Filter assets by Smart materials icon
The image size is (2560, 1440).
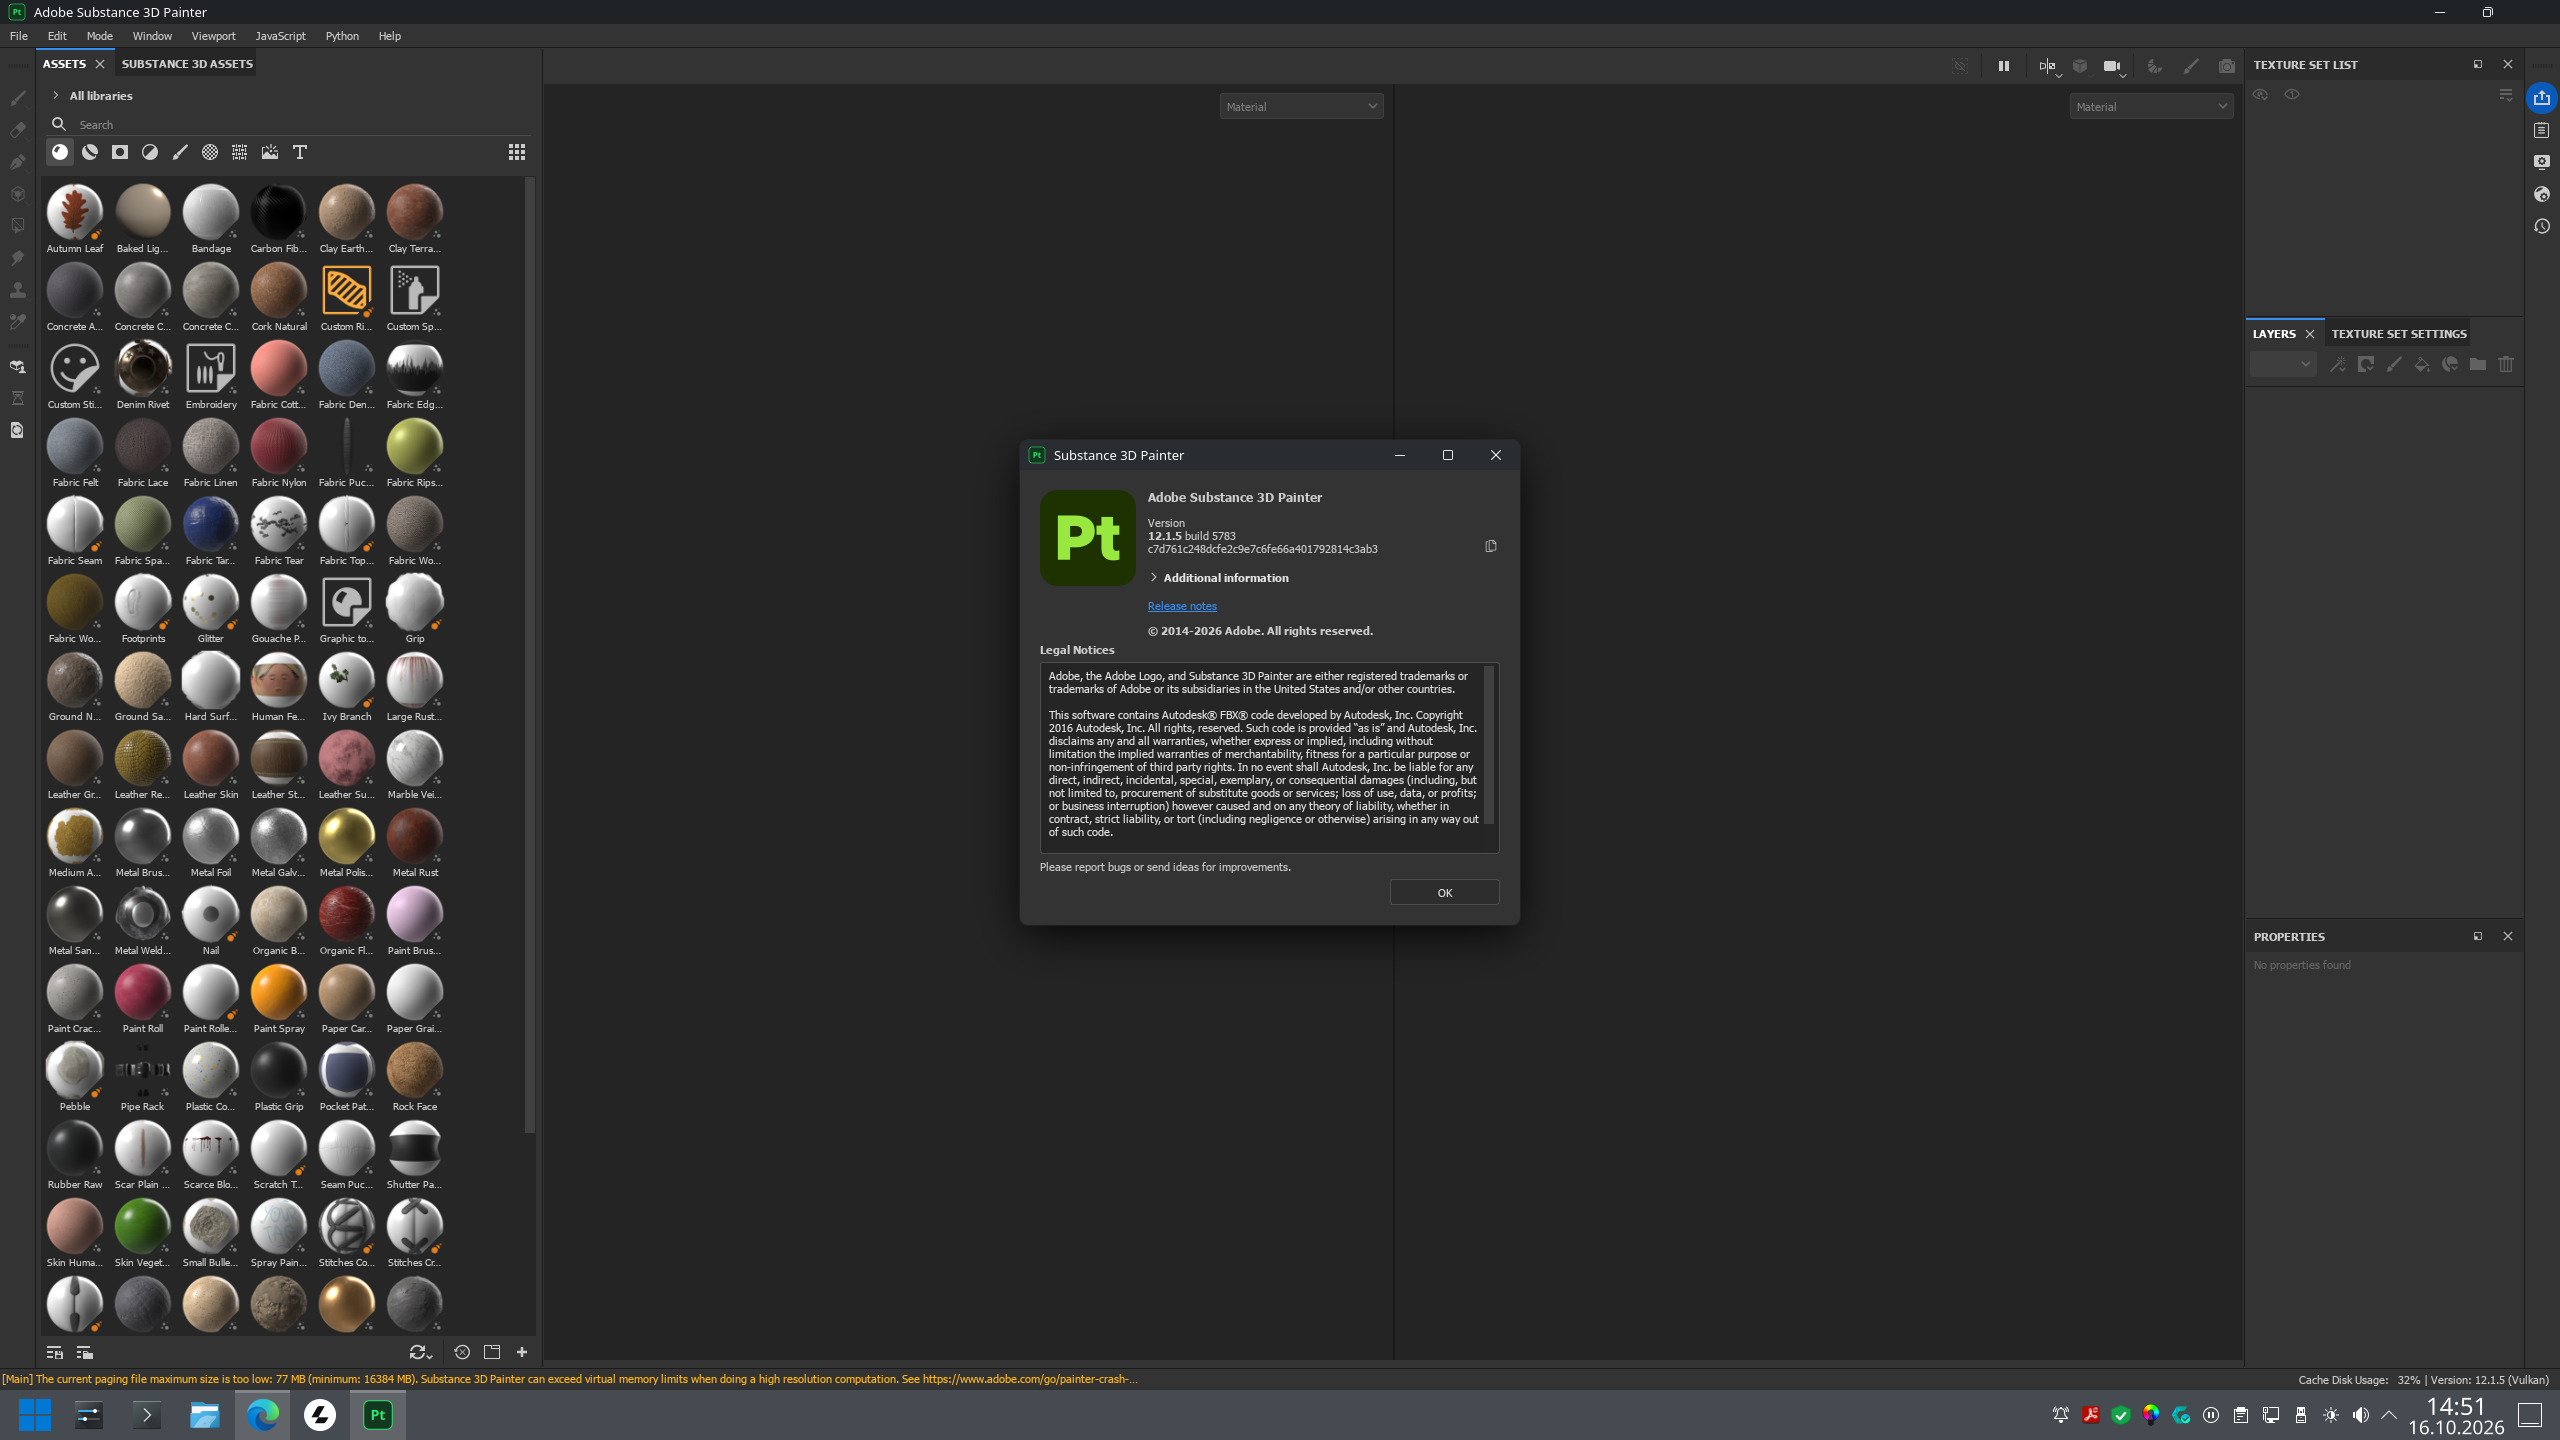point(90,152)
